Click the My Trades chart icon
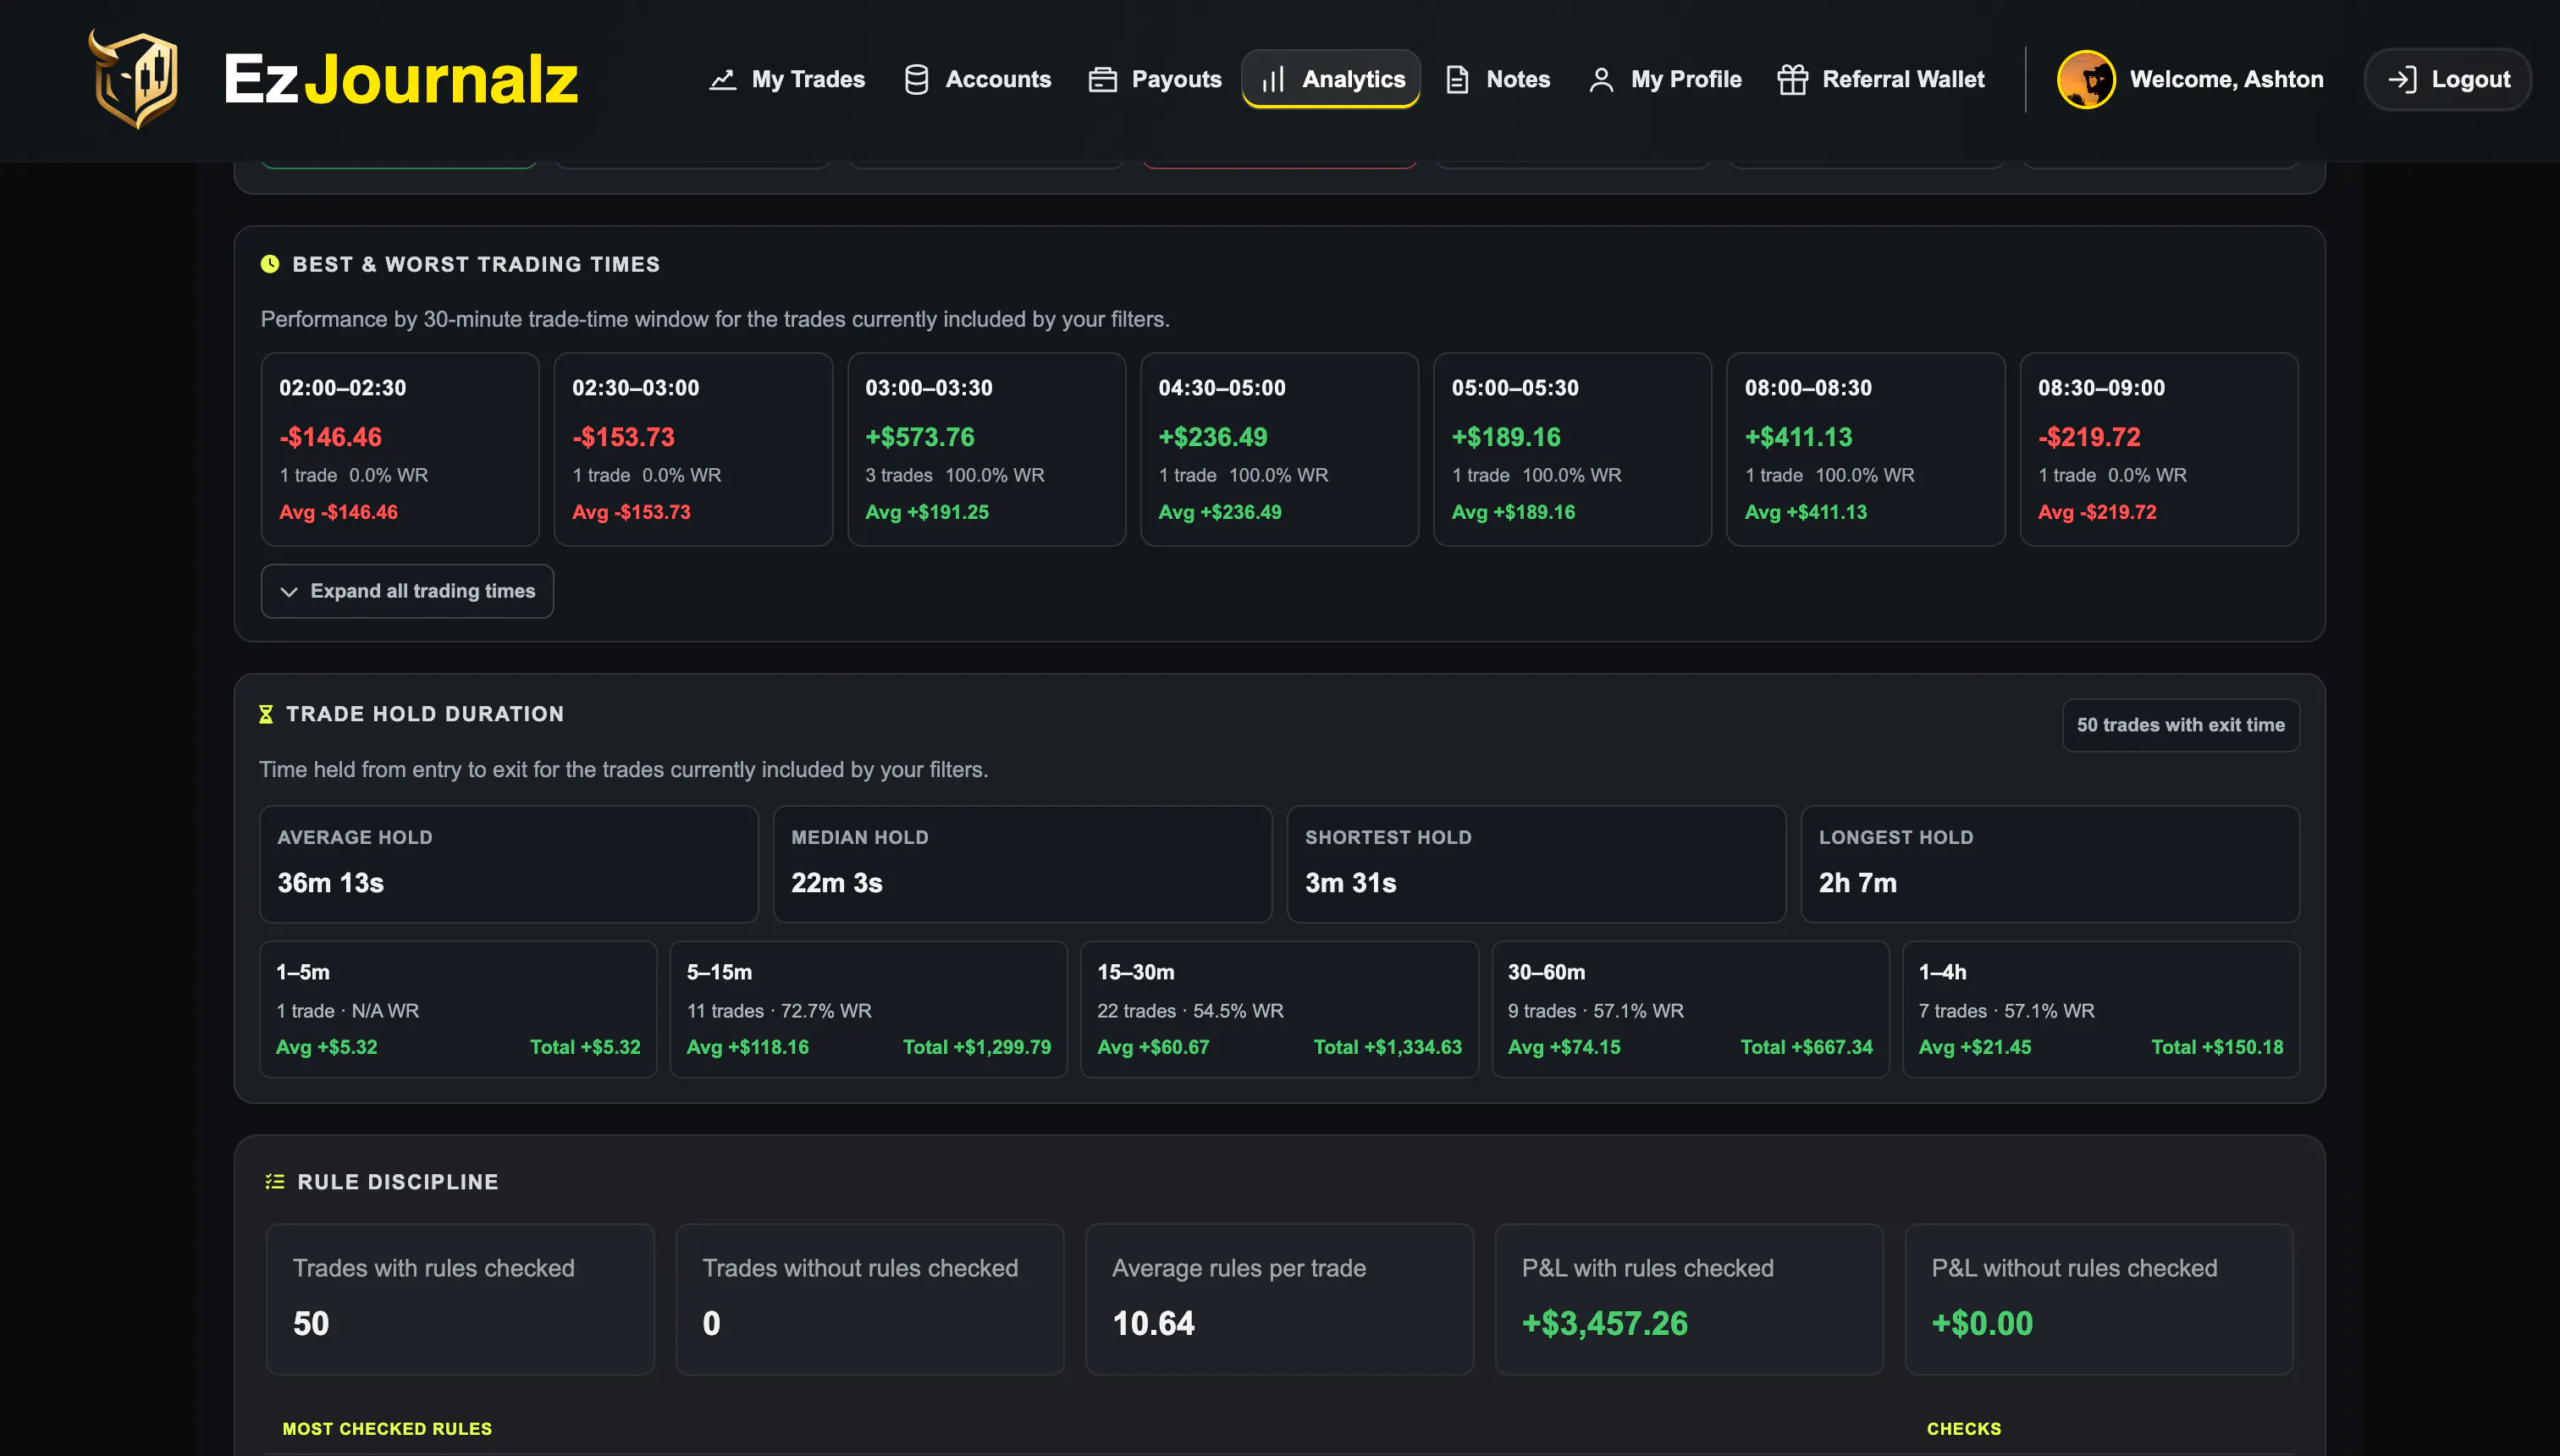 point(722,80)
